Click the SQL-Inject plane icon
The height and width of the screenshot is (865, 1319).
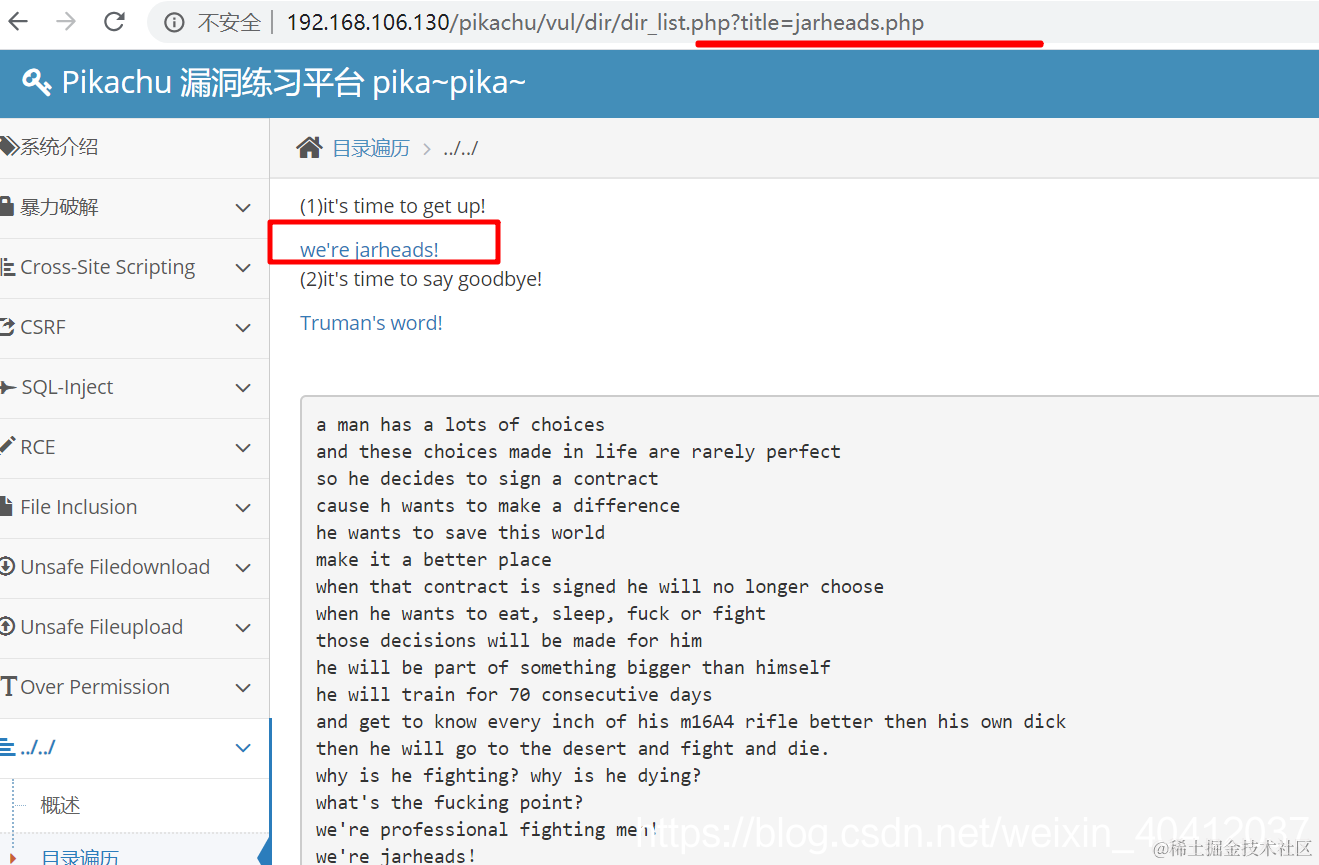8,387
